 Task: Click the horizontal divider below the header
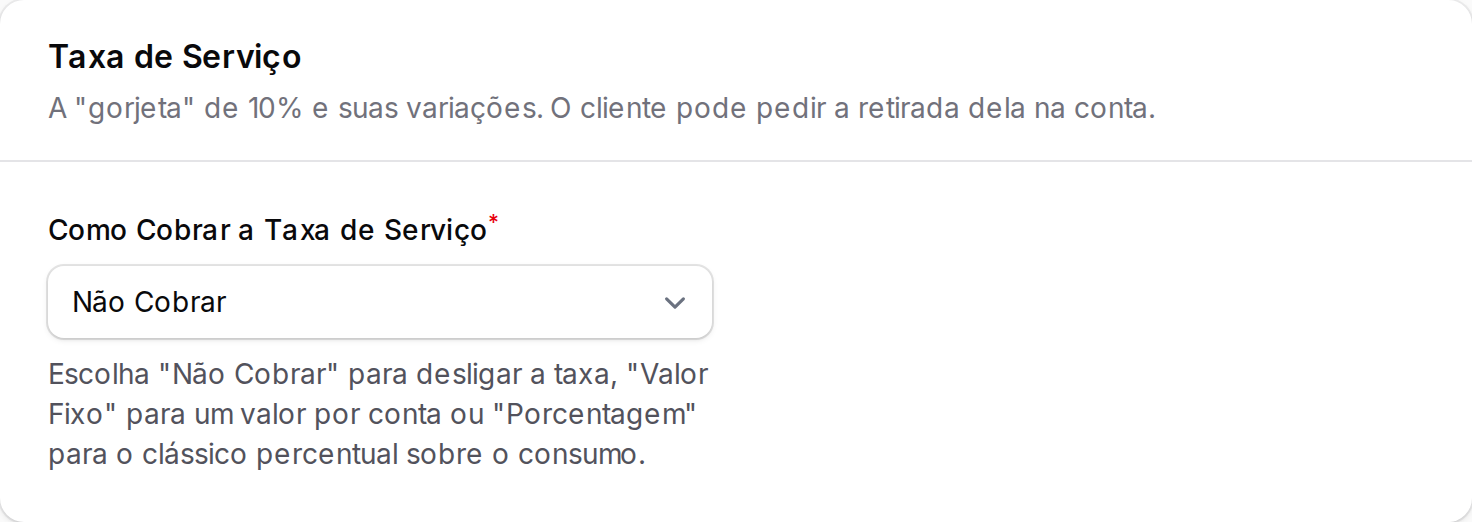(736, 161)
